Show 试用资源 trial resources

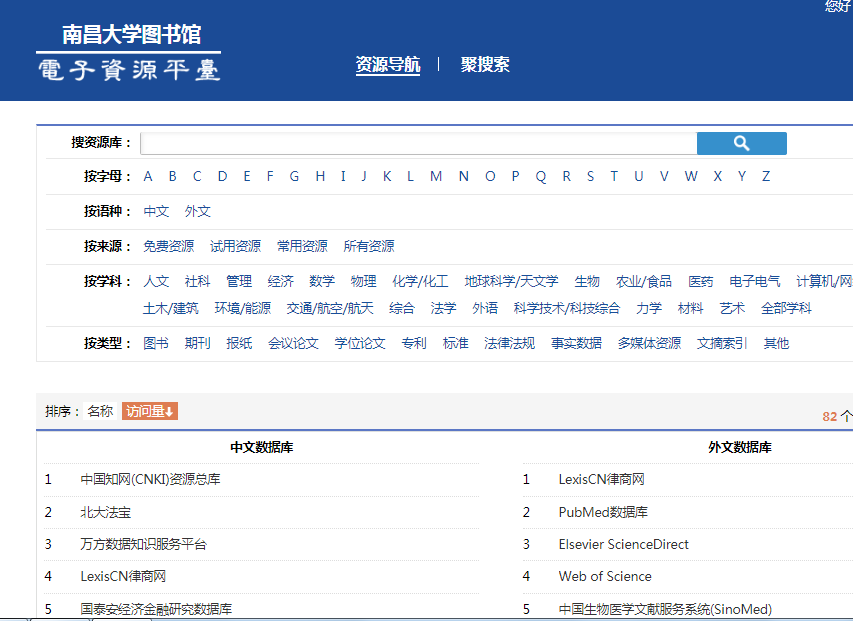coord(237,245)
